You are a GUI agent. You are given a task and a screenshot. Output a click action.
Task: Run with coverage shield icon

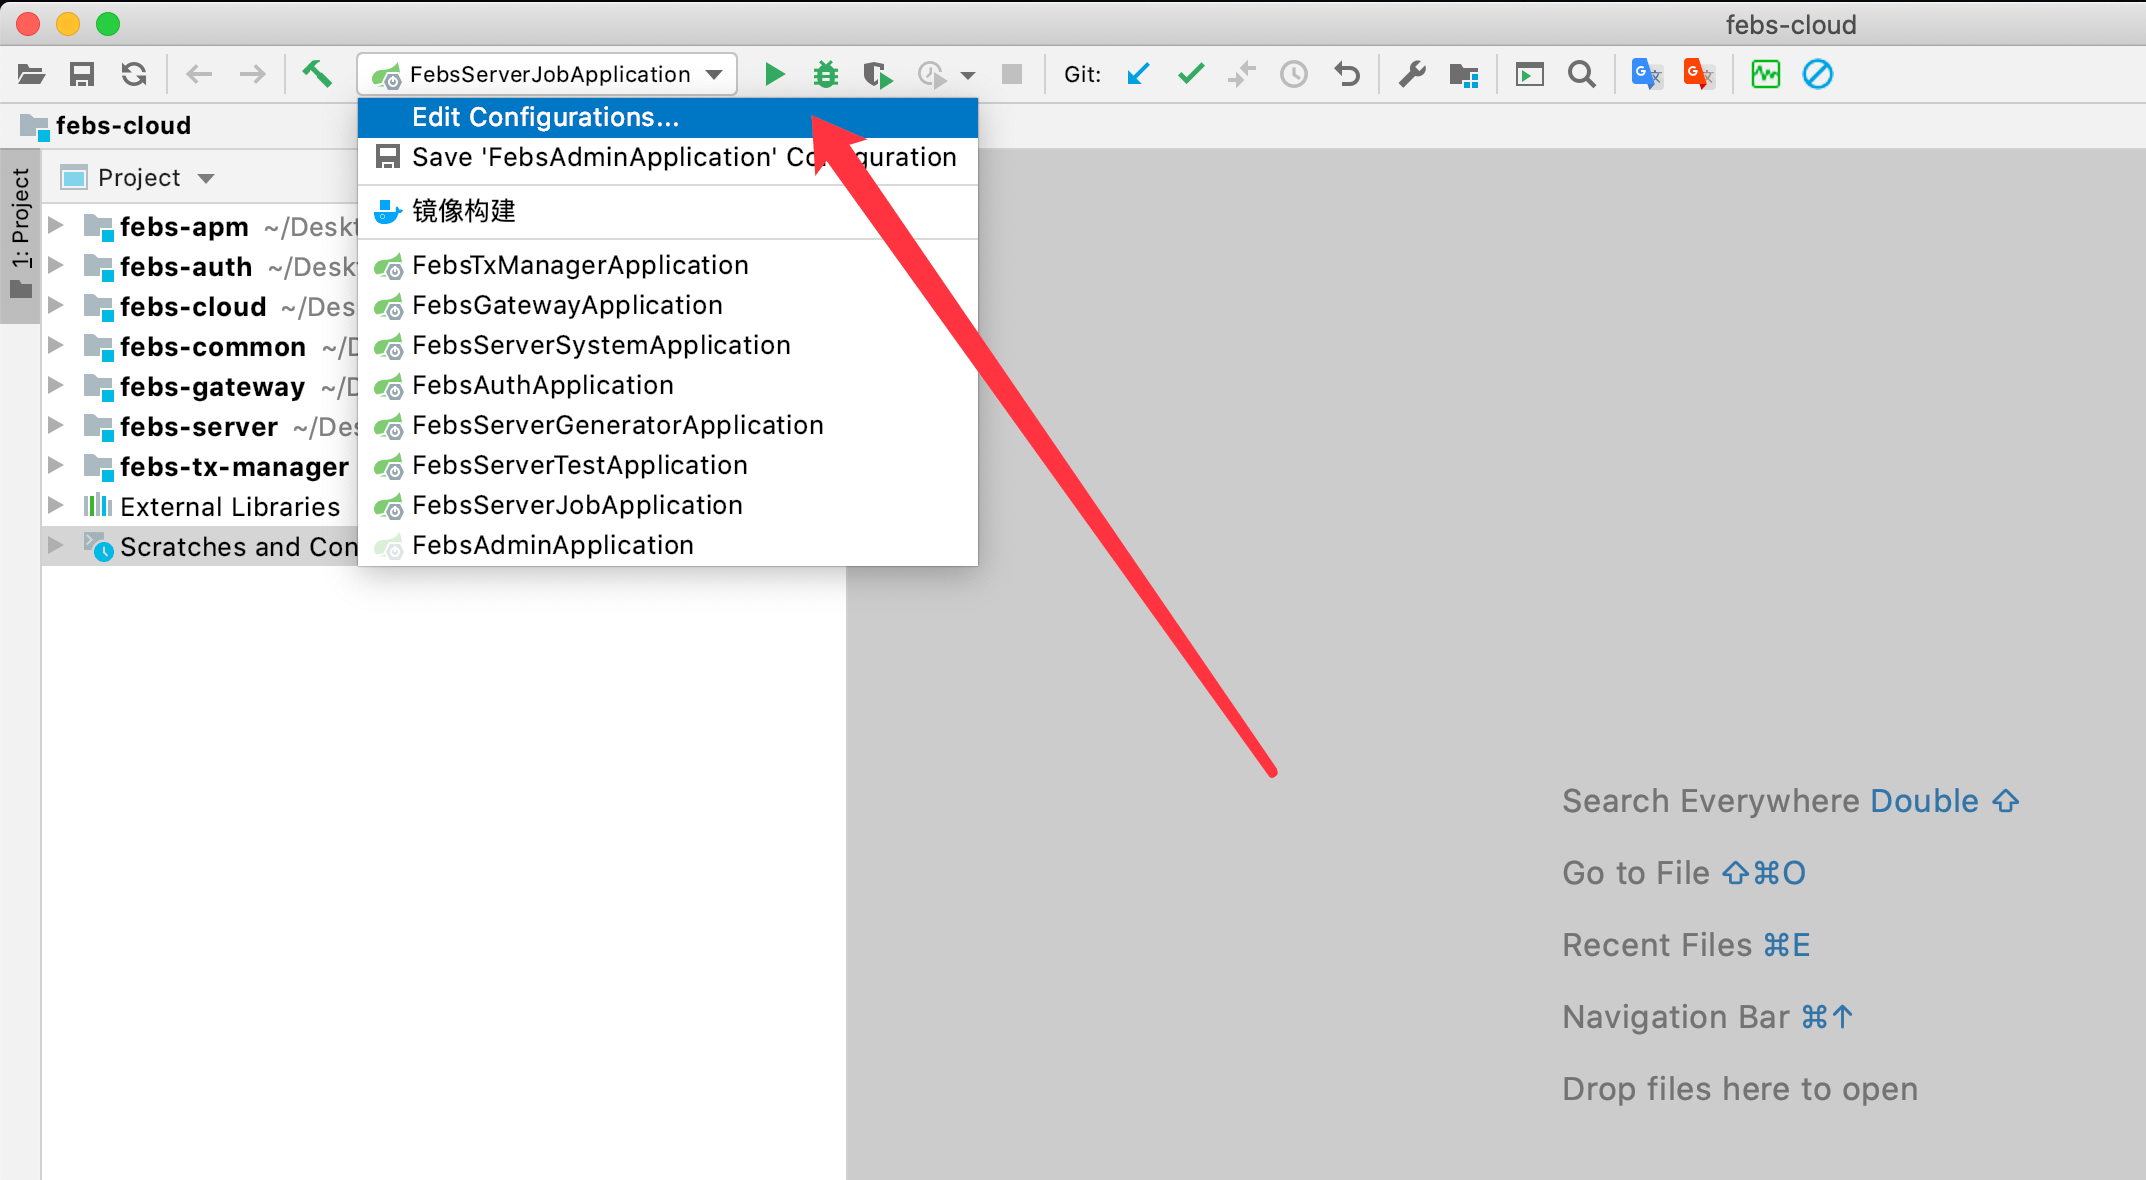pos(878,74)
